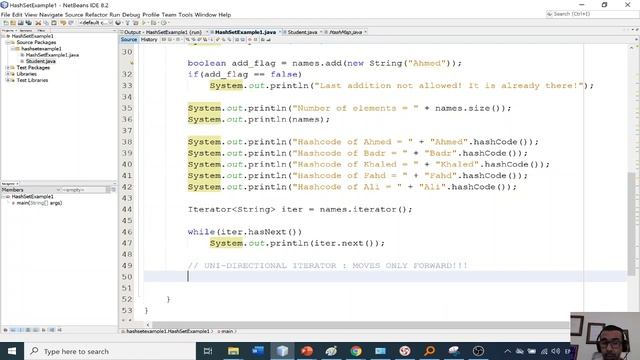
Task: Select the HashSetExample1.java editor tab
Action: (245, 32)
